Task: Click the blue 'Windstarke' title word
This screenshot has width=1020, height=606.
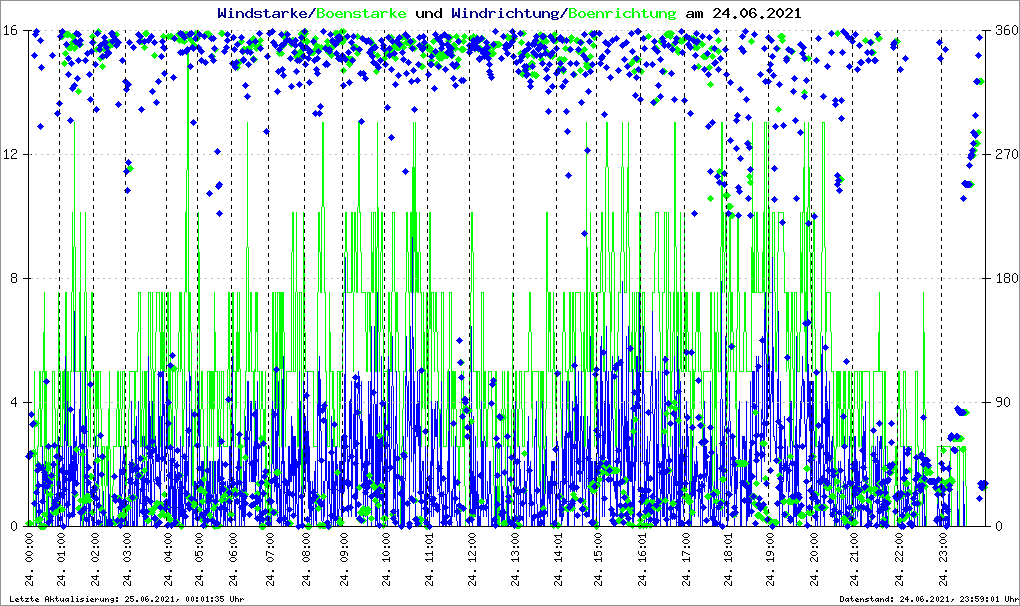Action: click(x=264, y=13)
